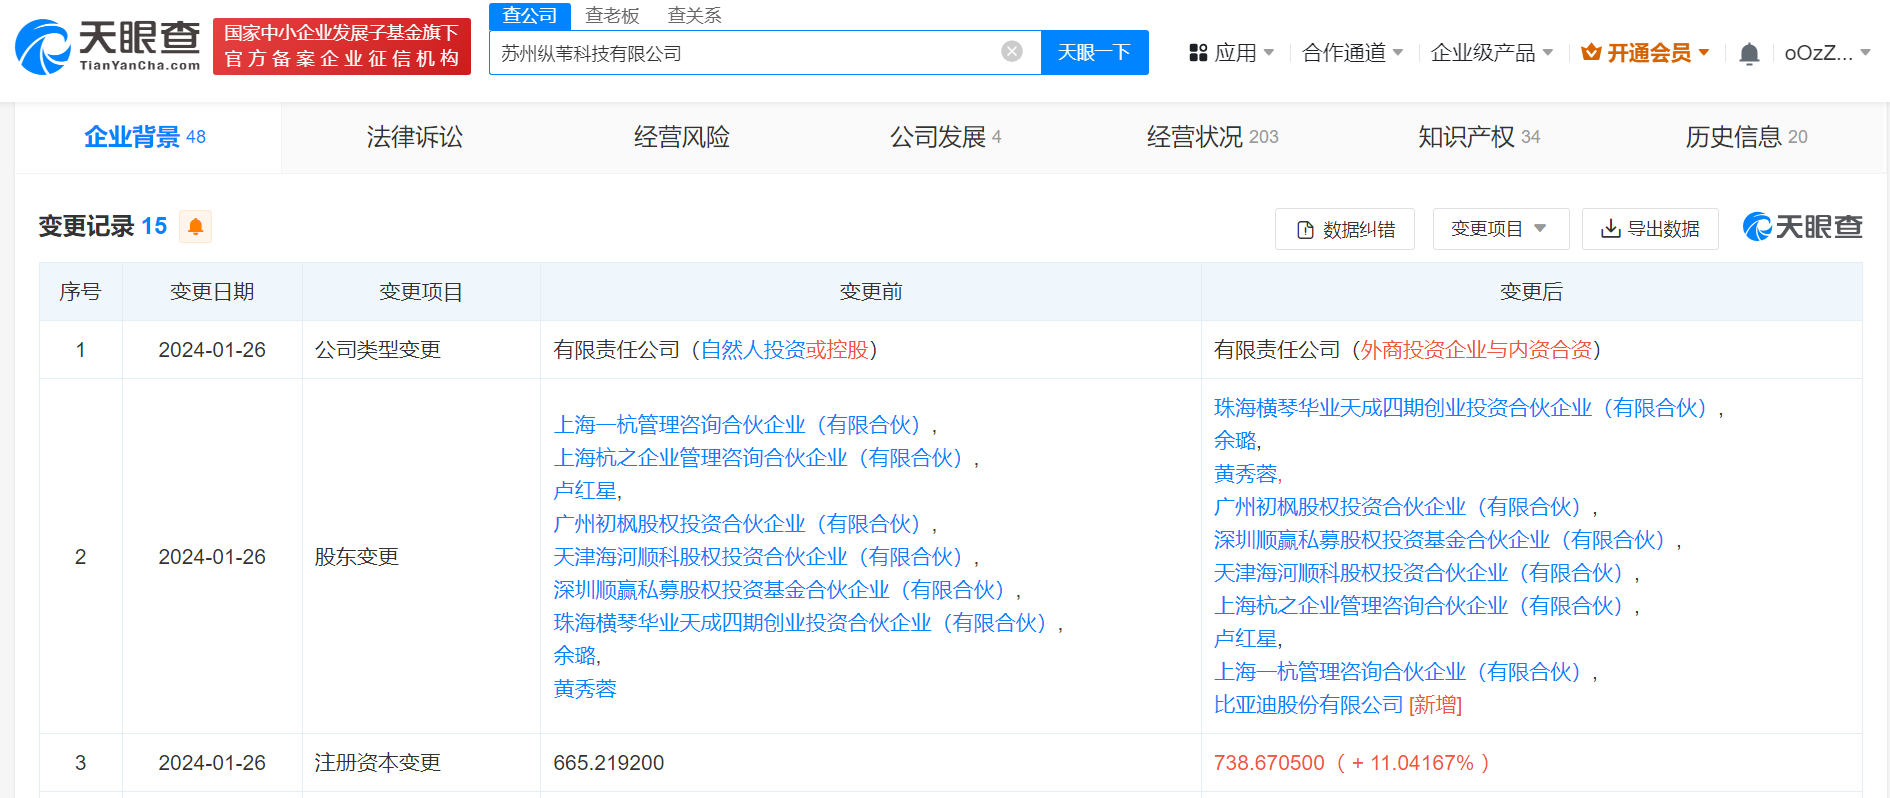Click the 开通会员 crown icon
This screenshot has width=1890, height=798.
1591,52
